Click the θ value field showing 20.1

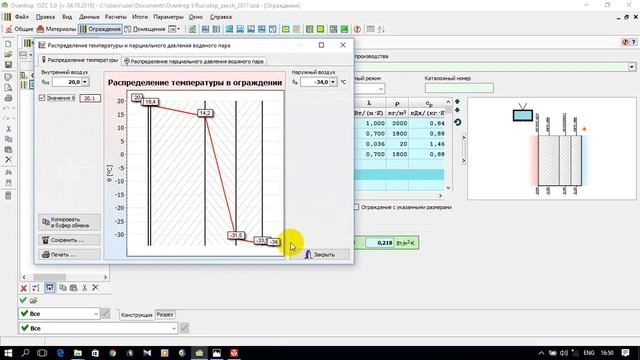90,98
